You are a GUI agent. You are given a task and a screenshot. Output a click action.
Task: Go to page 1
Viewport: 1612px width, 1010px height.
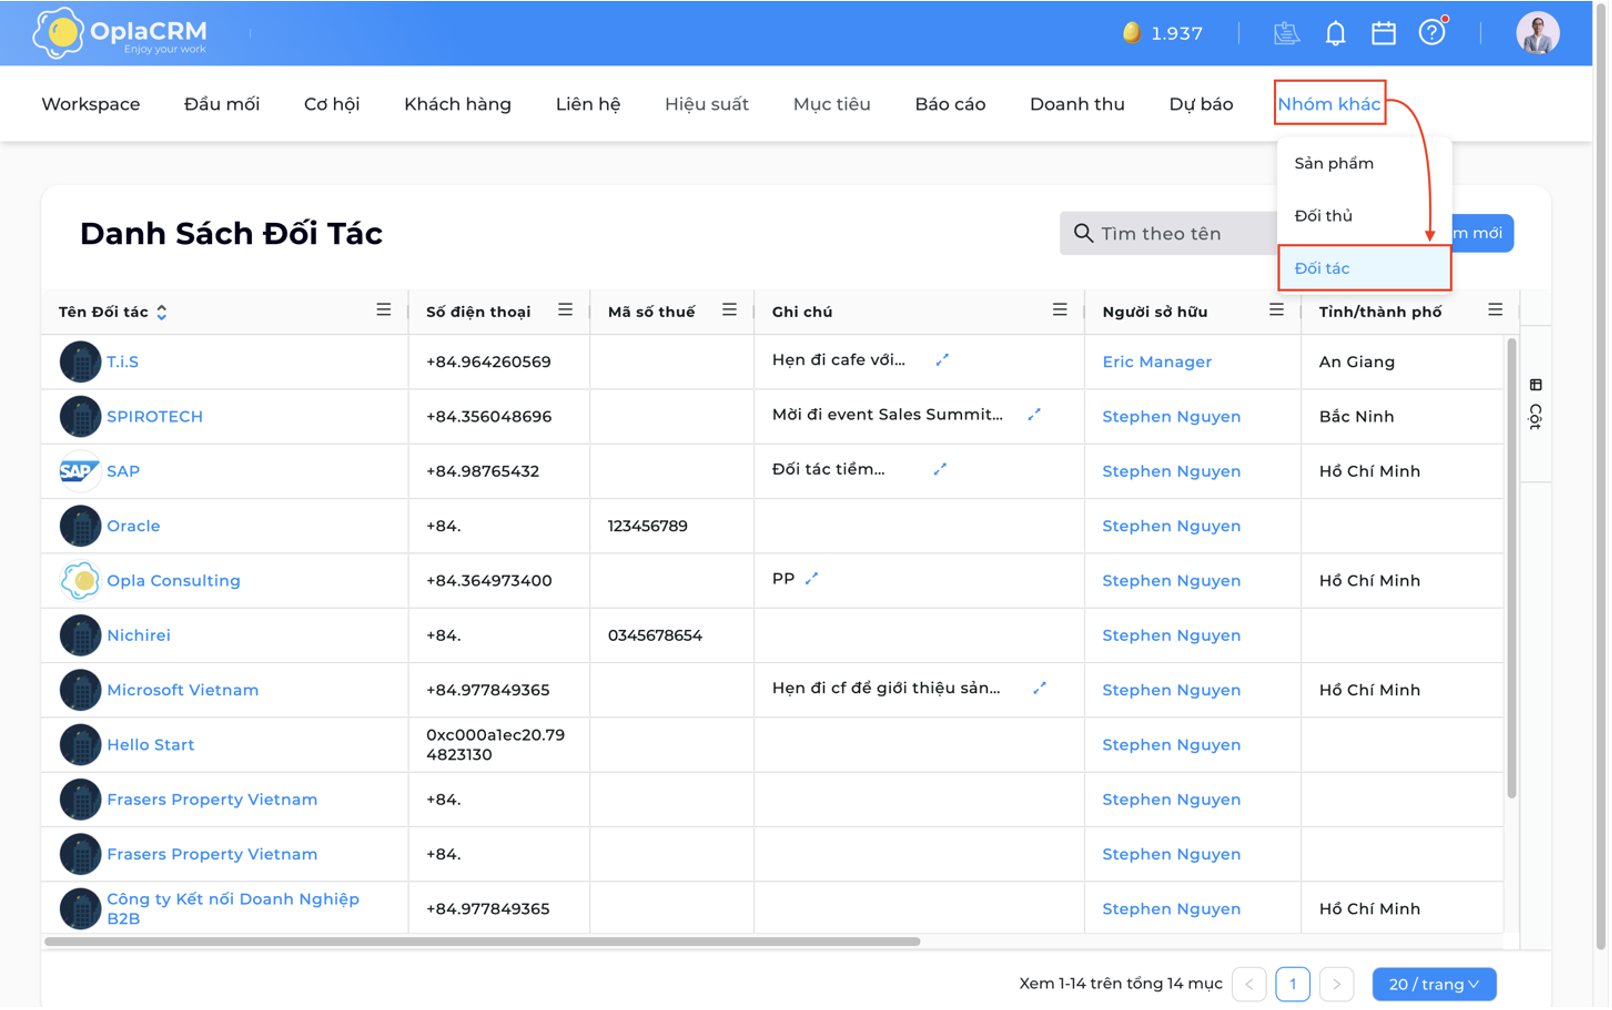1292,984
